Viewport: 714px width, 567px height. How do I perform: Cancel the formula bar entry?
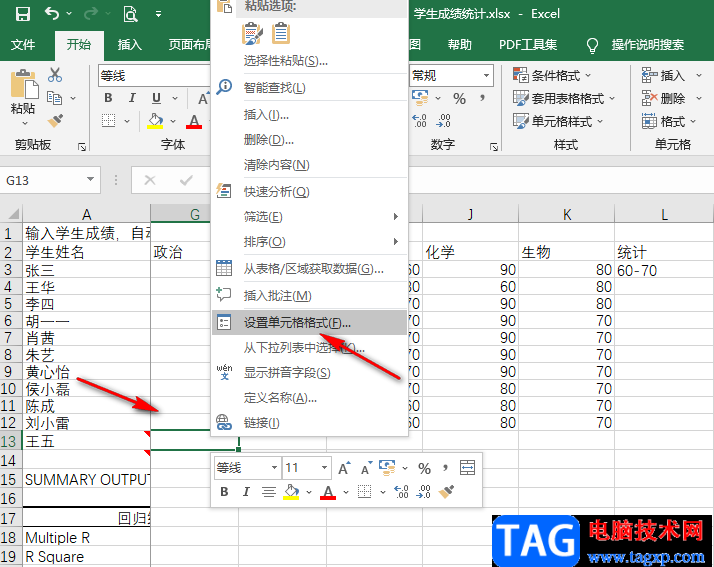click(150, 181)
